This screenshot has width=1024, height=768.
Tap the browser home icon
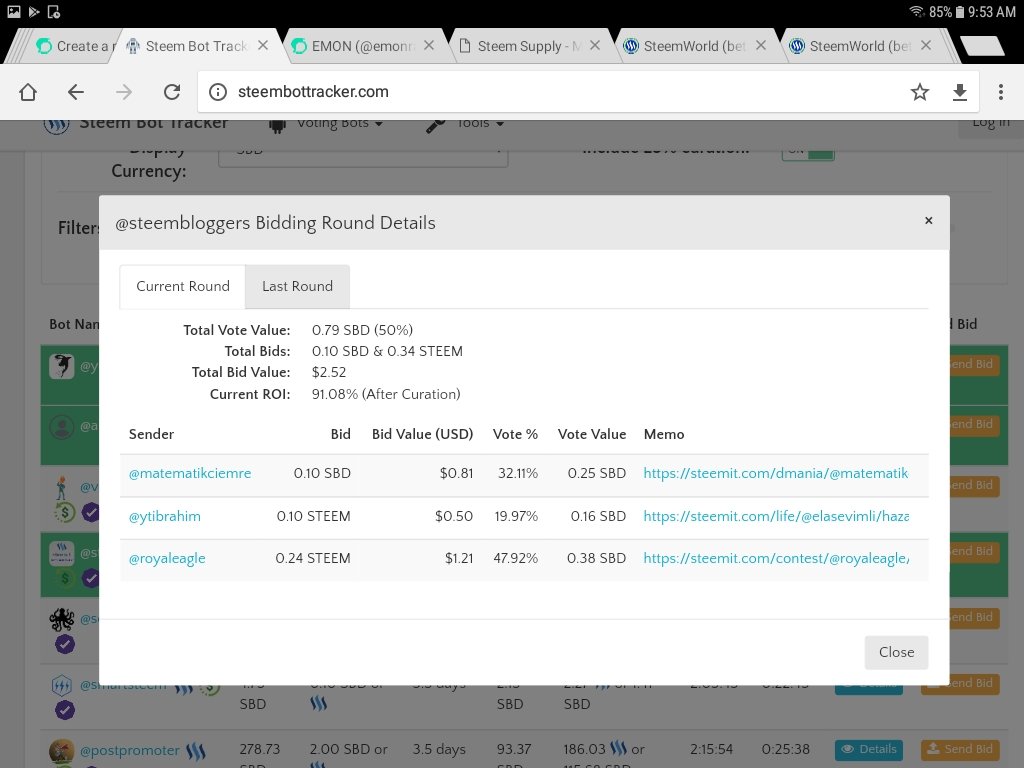coord(28,92)
